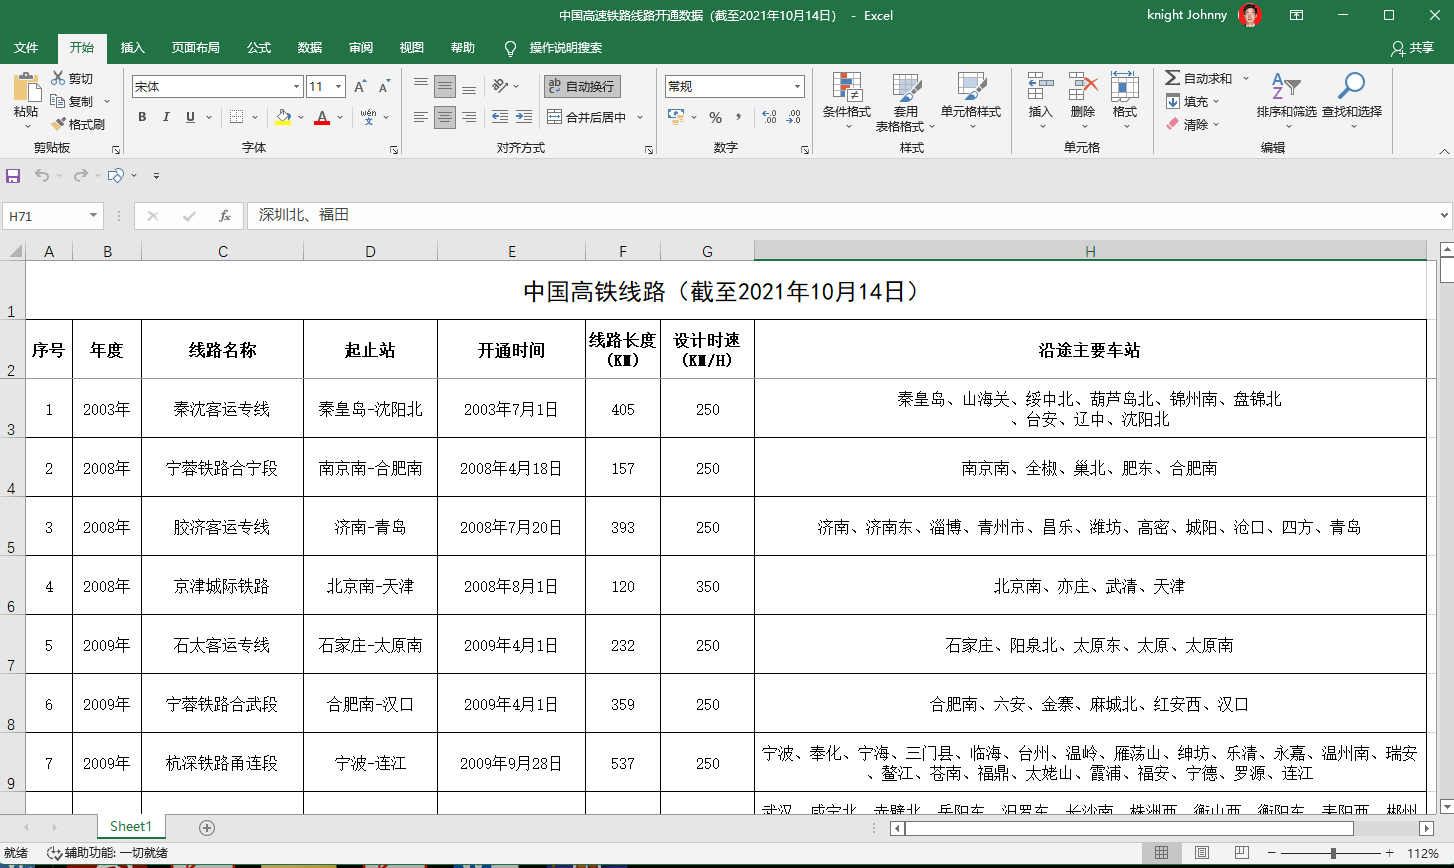1454x868 pixels.
Task: Click the percent style icon
Action: click(x=715, y=117)
